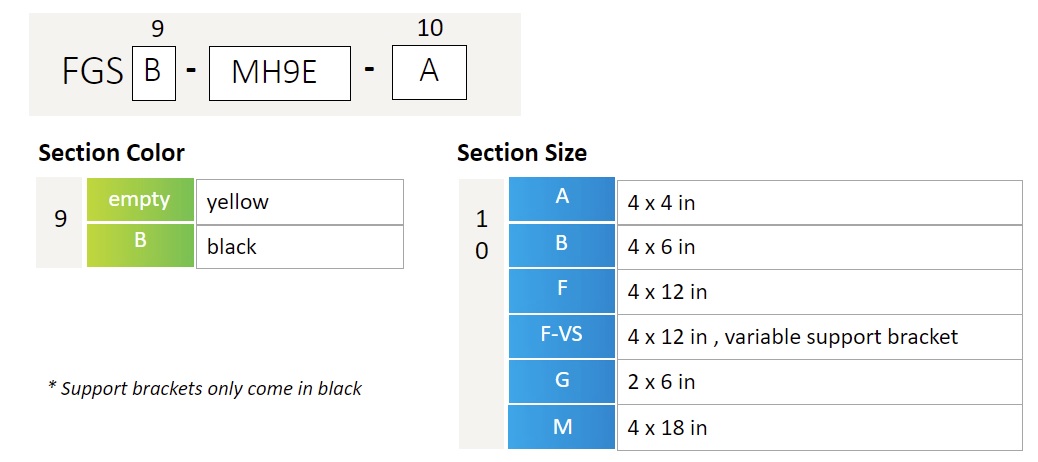This screenshot has height=462, width=1038.
Task: Click the 4 x 6 in cell
Action: click(x=820, y=248)
